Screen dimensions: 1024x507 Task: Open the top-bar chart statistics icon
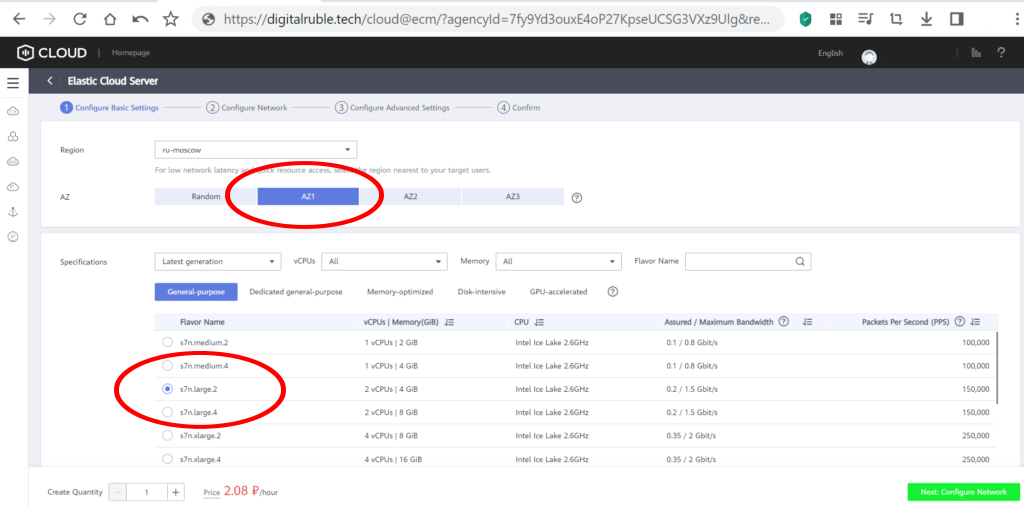tap(976, 53)
